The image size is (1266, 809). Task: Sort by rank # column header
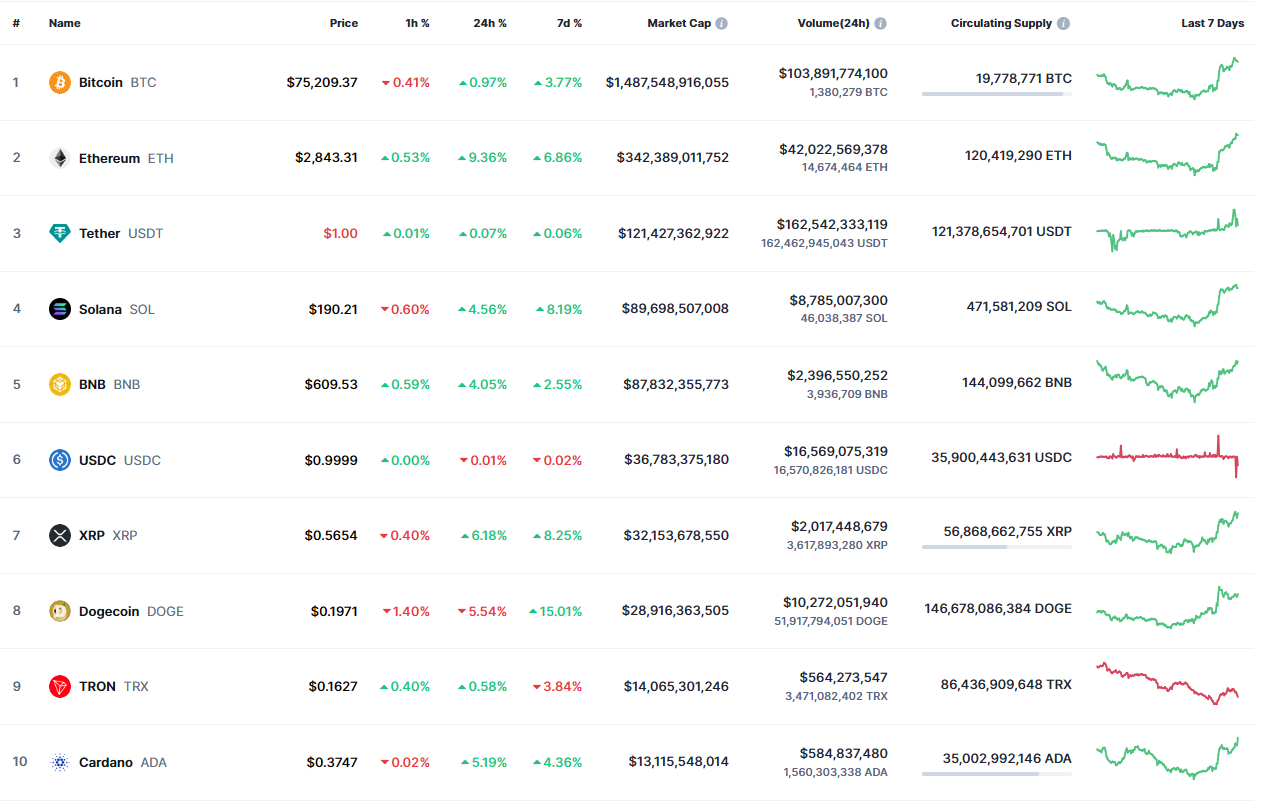click(16, 23)
